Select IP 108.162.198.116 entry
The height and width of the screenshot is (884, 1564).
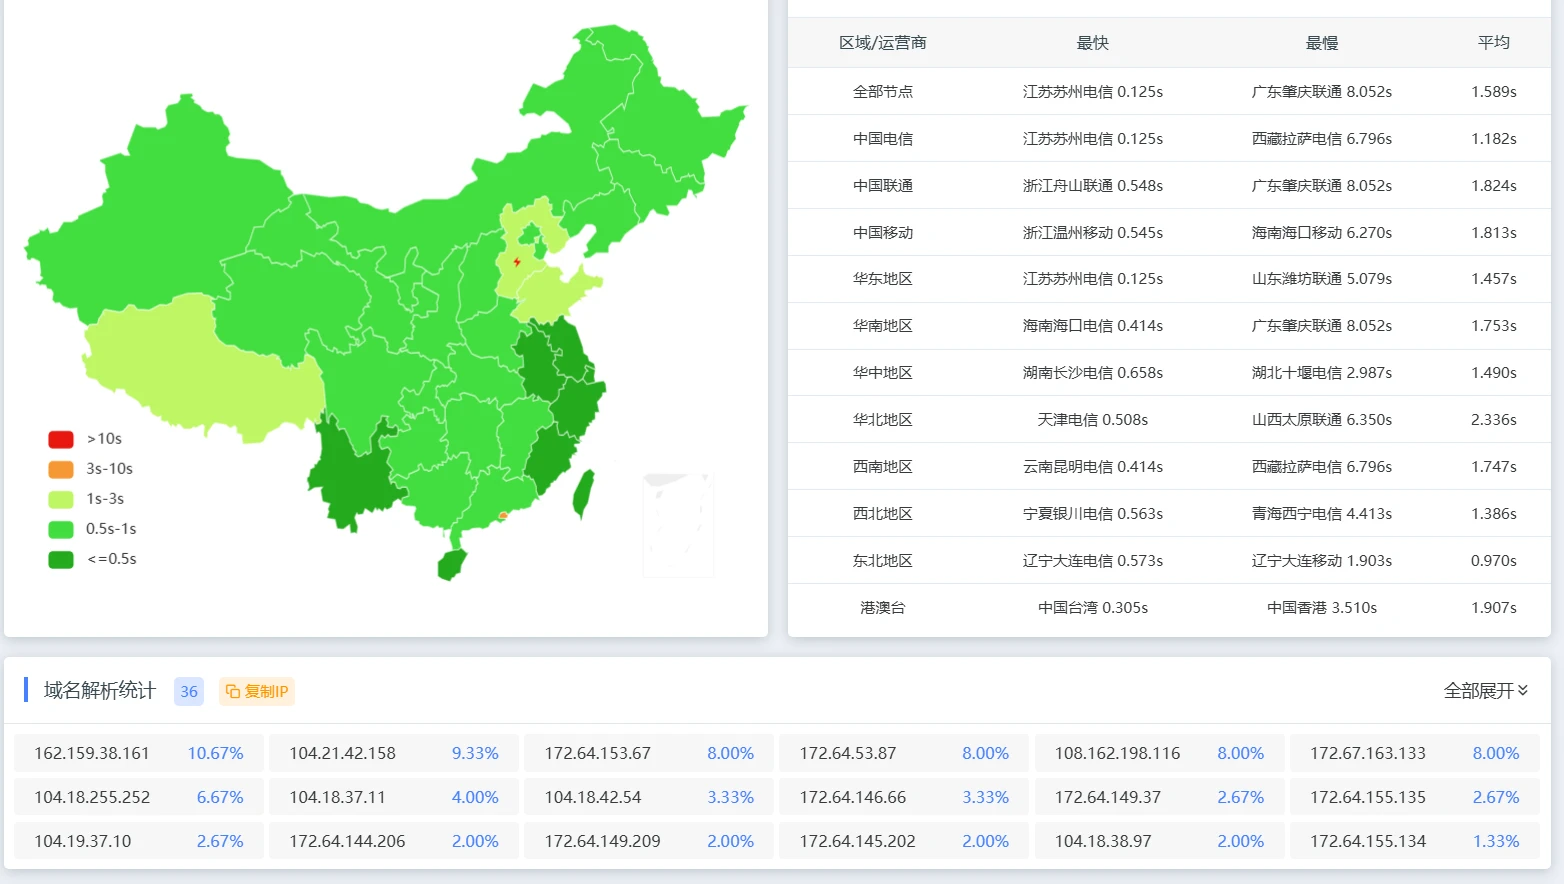coord(1160,753)
